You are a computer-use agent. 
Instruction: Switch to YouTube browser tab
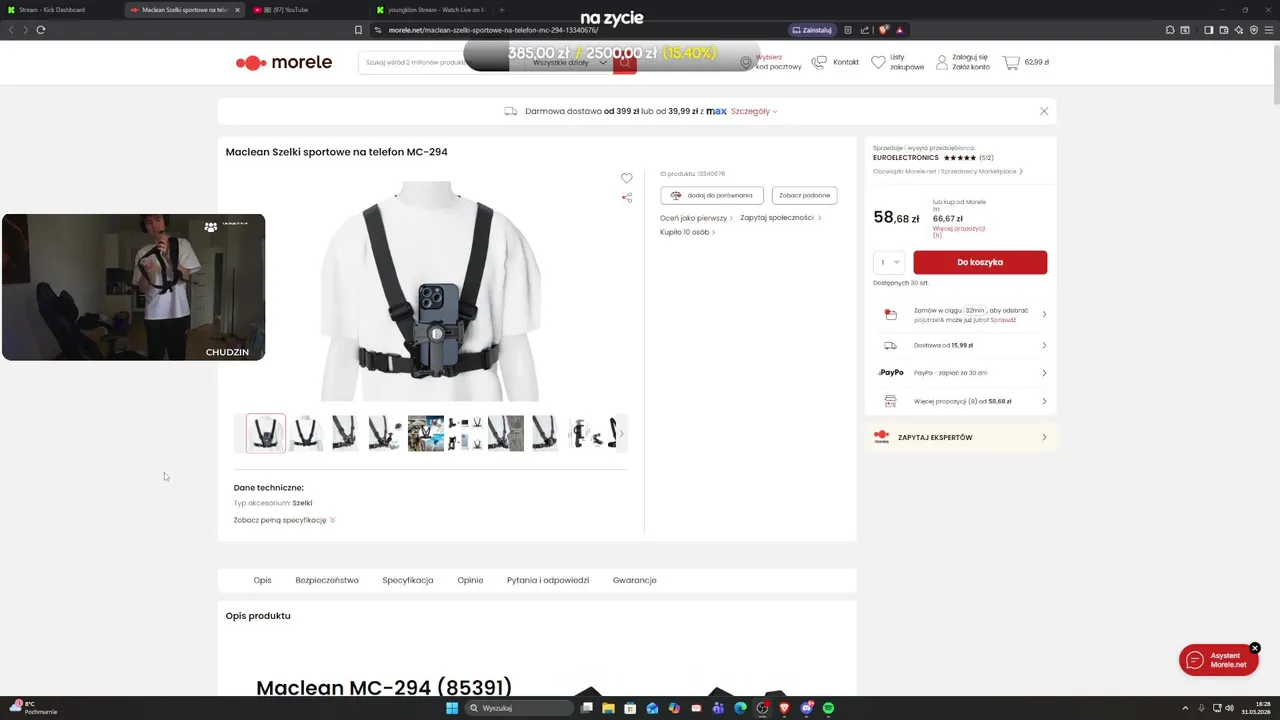(x=305, y=9)
